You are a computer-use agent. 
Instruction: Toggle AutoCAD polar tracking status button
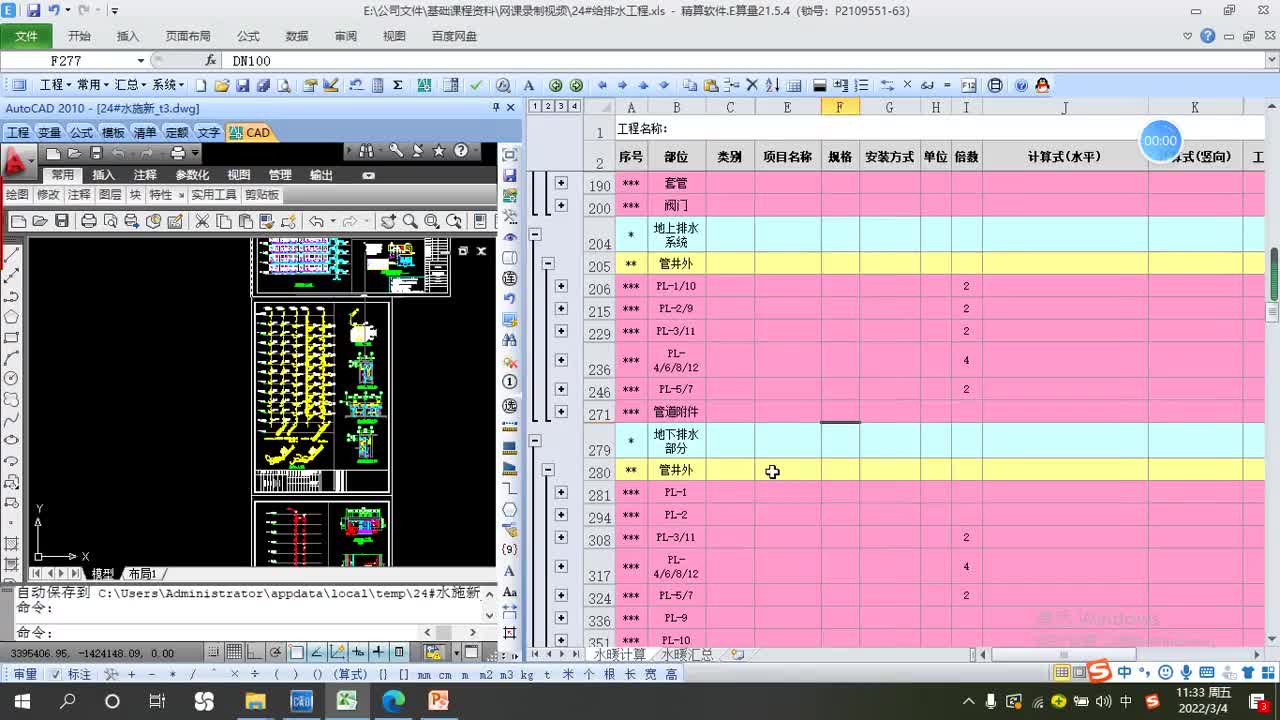pyautogui.click(x=277, y=652)
